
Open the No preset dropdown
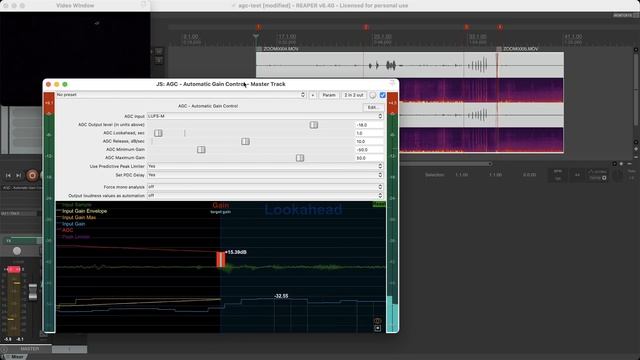[x=181, y=95]
